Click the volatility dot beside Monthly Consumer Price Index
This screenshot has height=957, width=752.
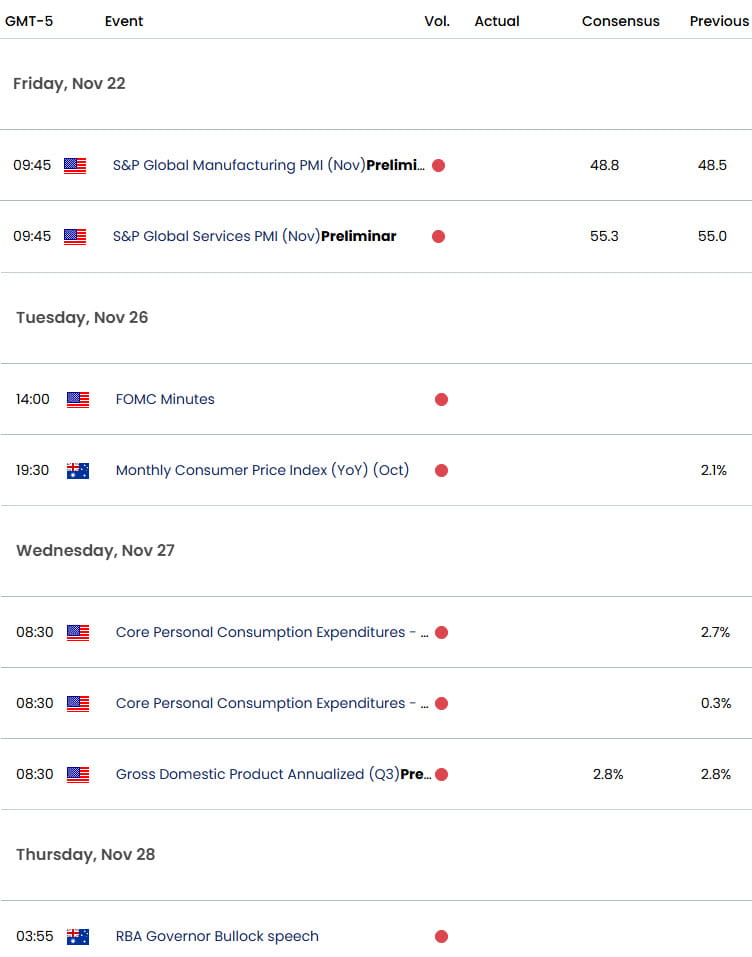(x=441, y=470)
